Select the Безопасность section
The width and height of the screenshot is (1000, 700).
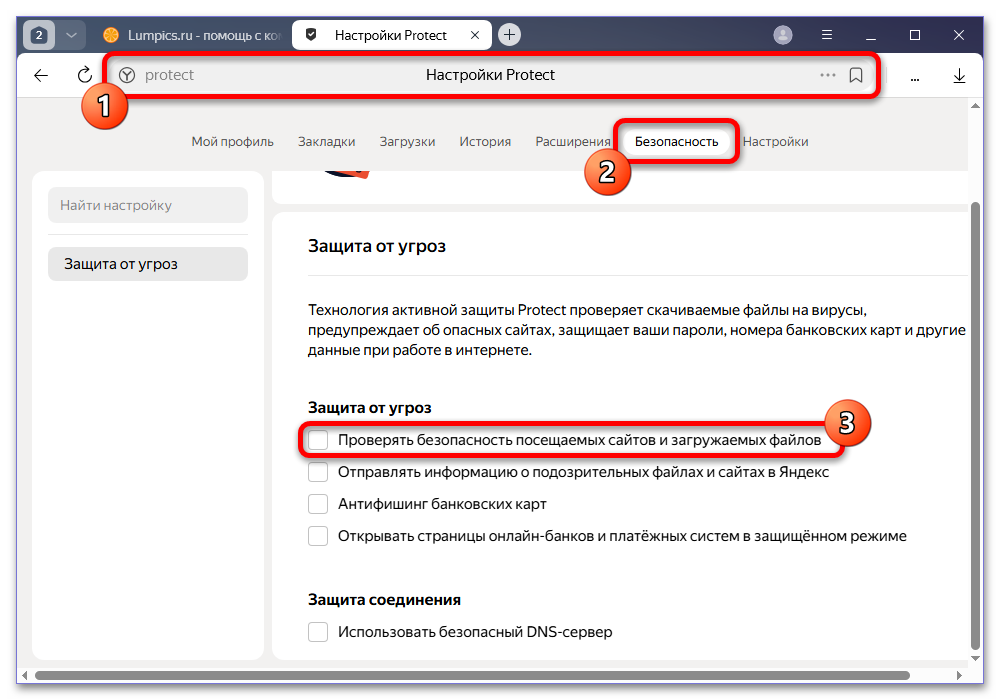pos(676,142)
